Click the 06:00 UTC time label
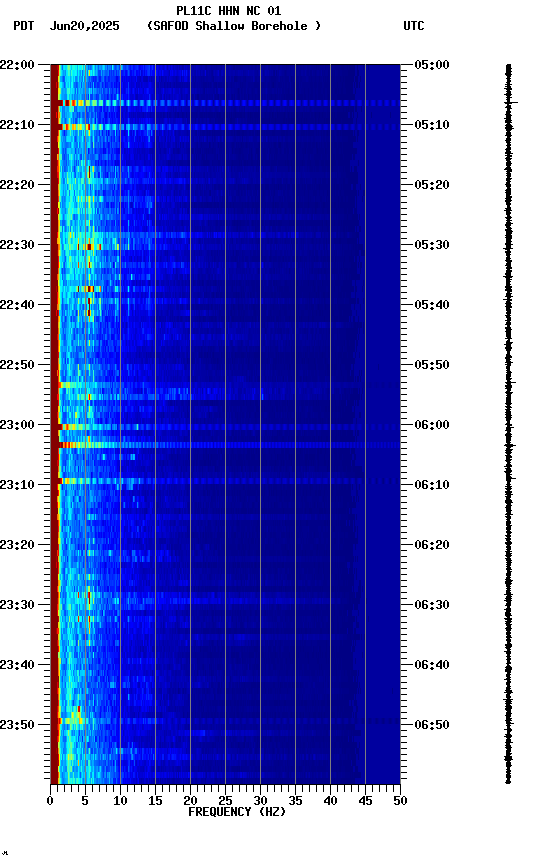The width and height of the screenshot is (552, 864). point(432,425)
